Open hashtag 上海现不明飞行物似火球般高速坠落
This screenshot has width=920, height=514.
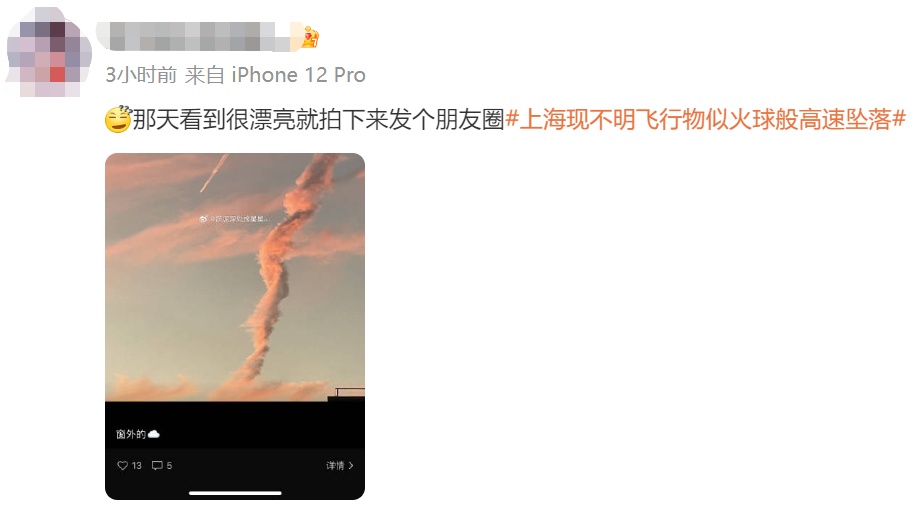pyautogui.click(x=706, y=119)
